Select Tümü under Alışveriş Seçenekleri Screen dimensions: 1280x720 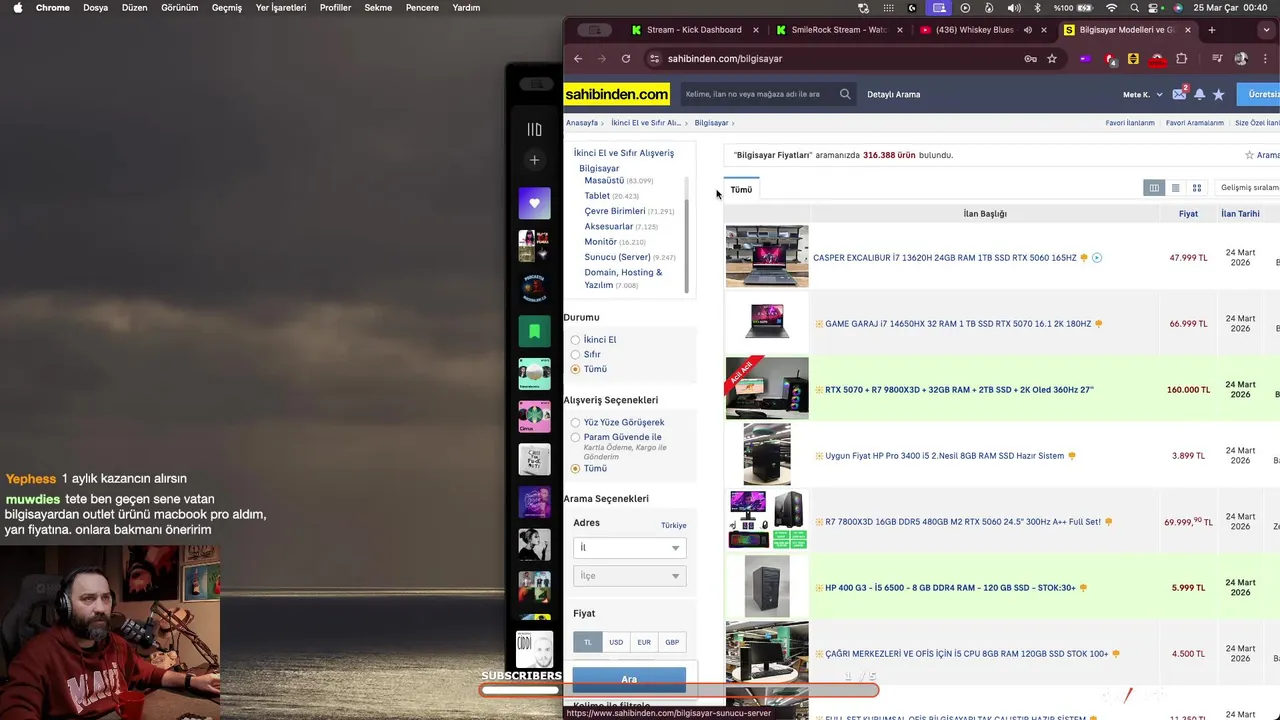pos(575,469)
